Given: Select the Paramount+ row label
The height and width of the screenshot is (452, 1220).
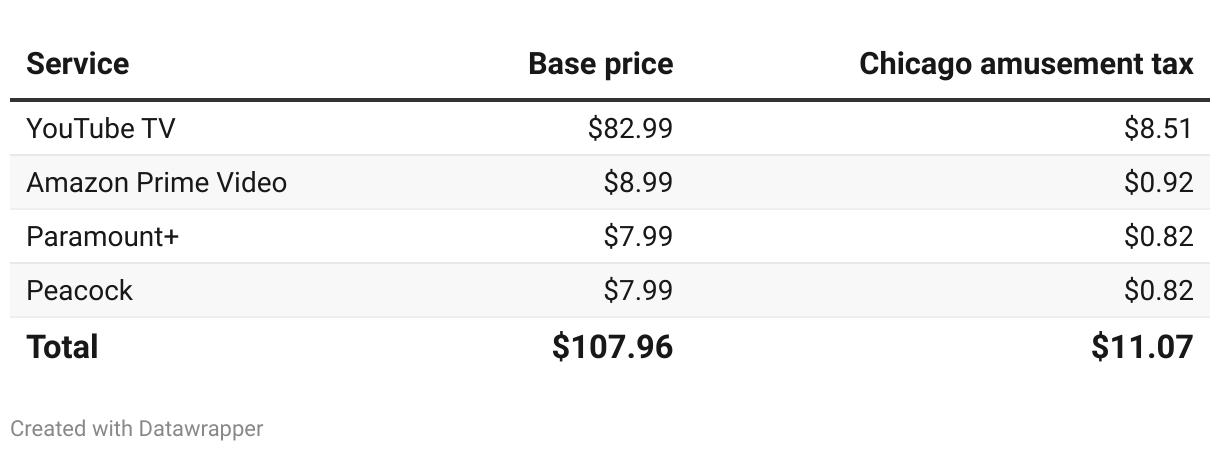Looking at the screenshot, I should click(x=102, y=236).
